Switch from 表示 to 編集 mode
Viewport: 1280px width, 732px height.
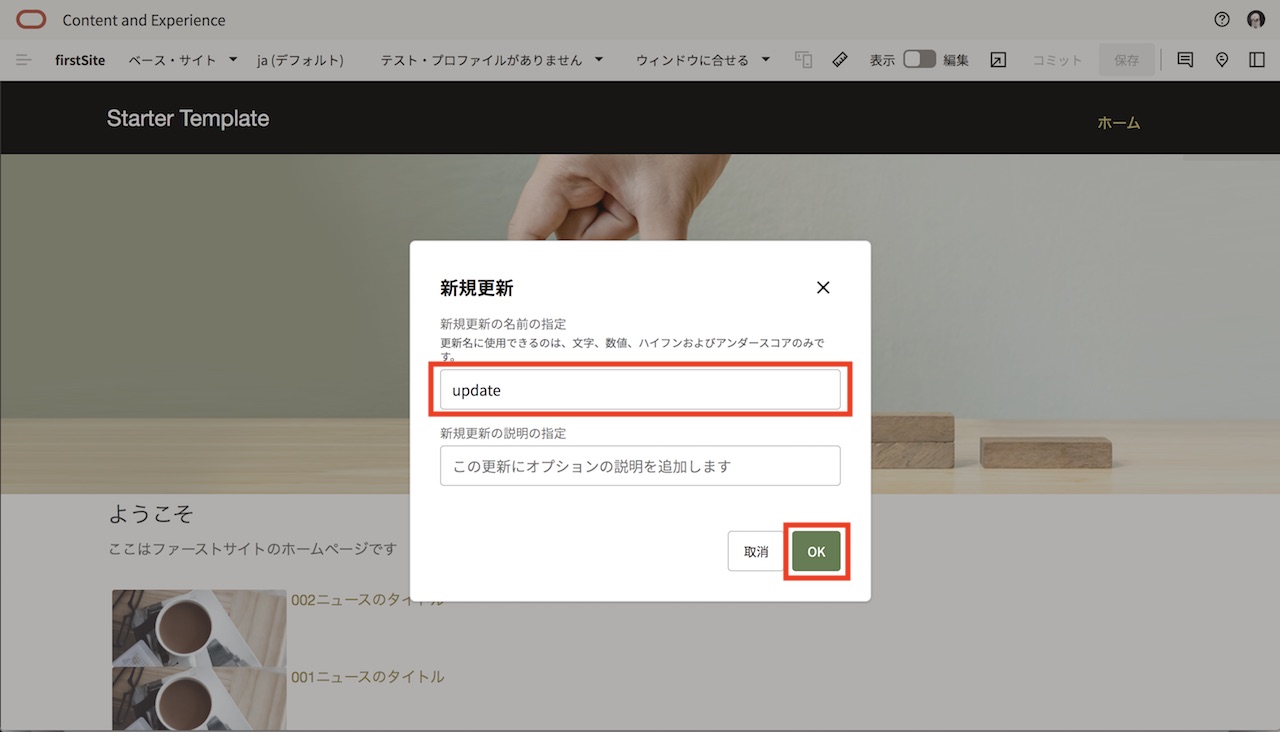919,59
